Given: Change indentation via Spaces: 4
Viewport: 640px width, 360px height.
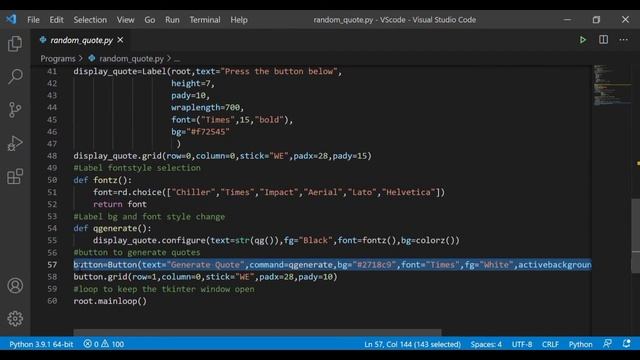Looking at the screenshot, I should [486, 344].
